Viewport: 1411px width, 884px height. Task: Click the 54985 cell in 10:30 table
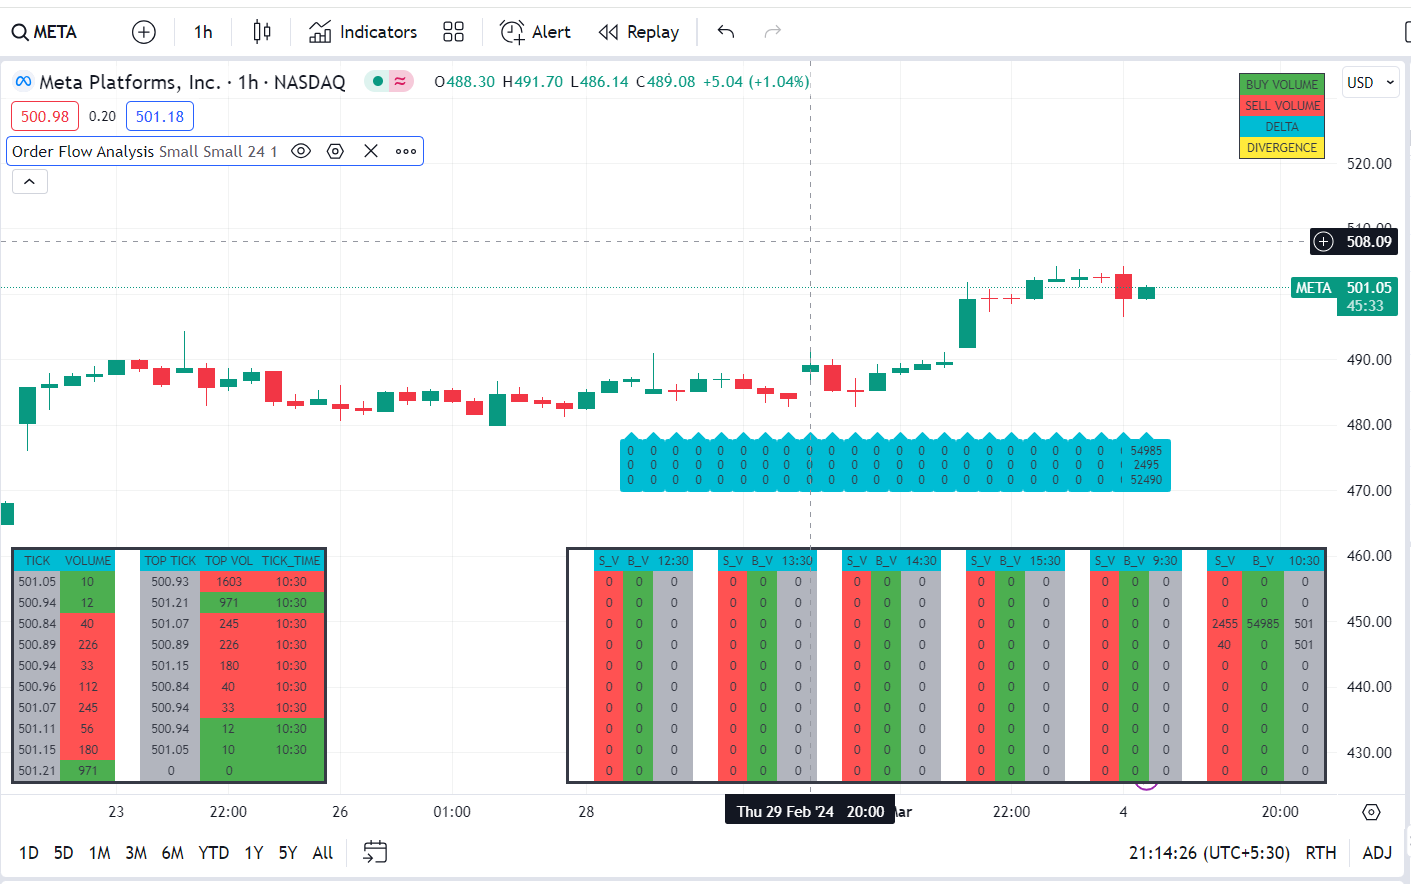coord(1263,623)
